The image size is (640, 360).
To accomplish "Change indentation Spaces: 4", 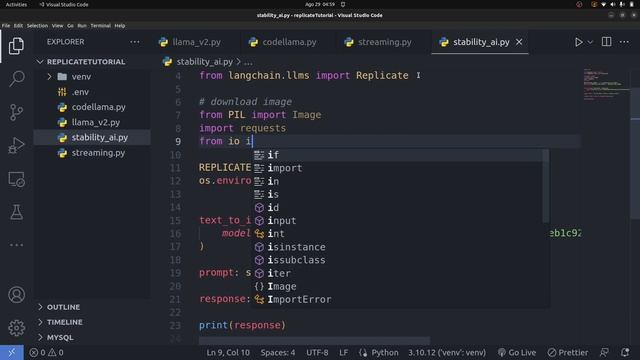I will 278,352.
